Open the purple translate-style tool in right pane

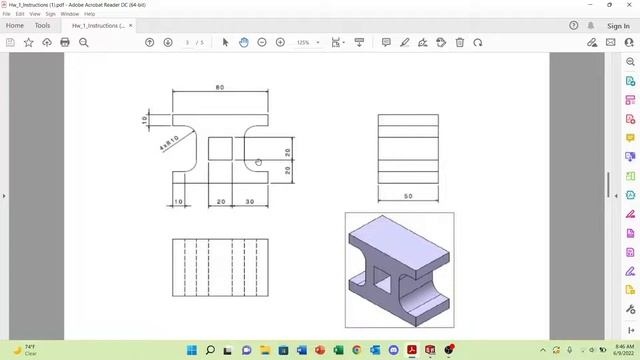[630, 157]
